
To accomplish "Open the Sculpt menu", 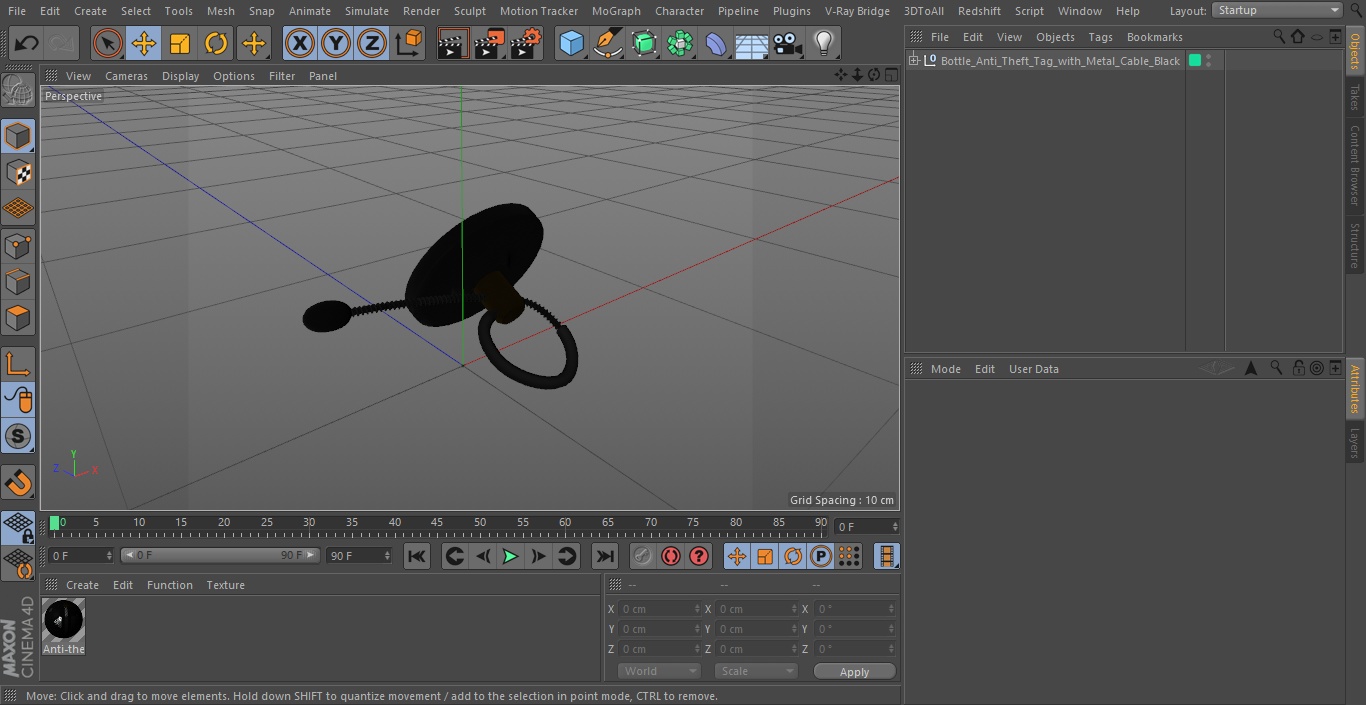I will click(470, 11).
